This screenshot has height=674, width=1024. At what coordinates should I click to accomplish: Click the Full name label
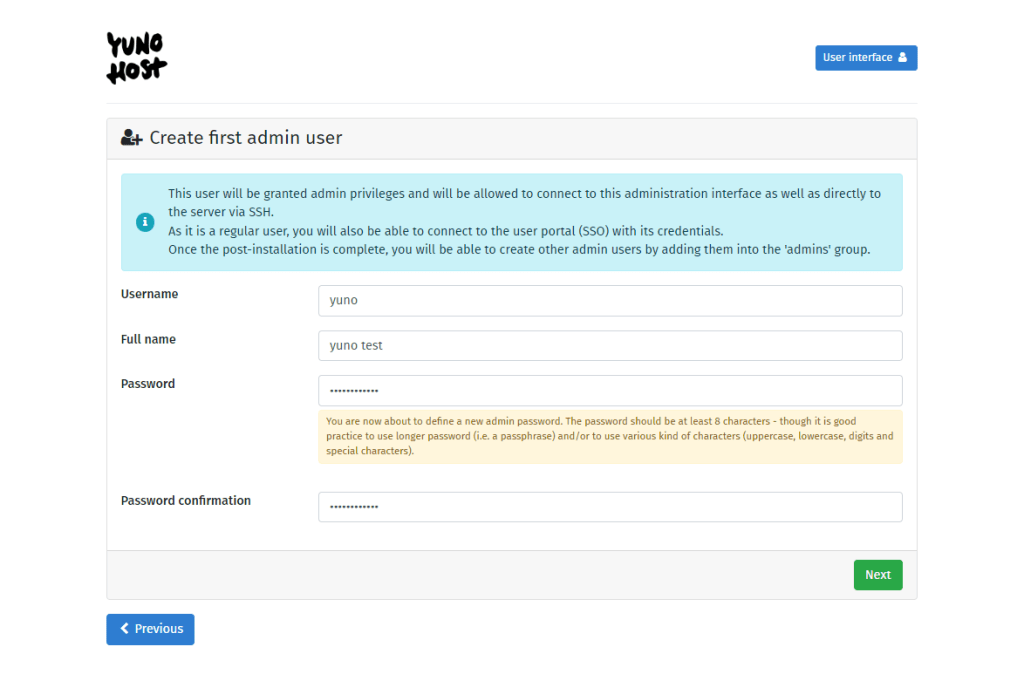[148, 339]
